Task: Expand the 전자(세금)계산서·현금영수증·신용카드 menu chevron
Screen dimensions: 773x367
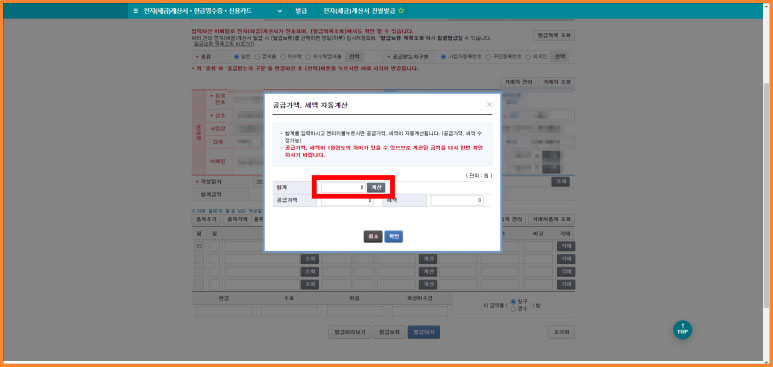Action: [280, 11]
